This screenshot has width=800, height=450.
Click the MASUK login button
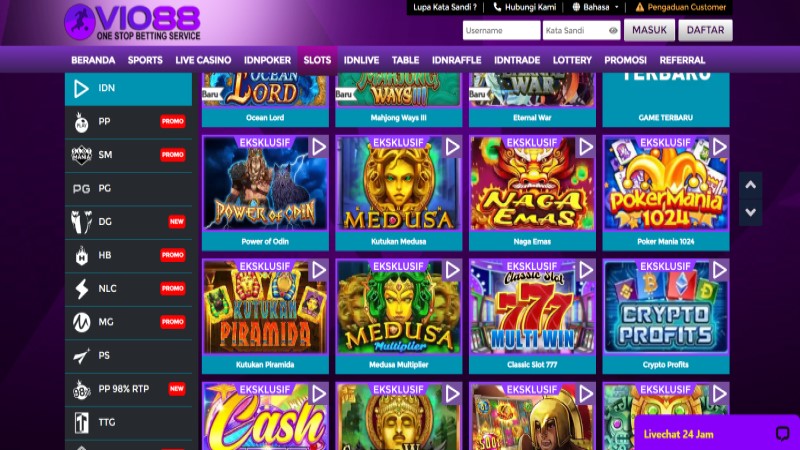click(x=649, y=30)
